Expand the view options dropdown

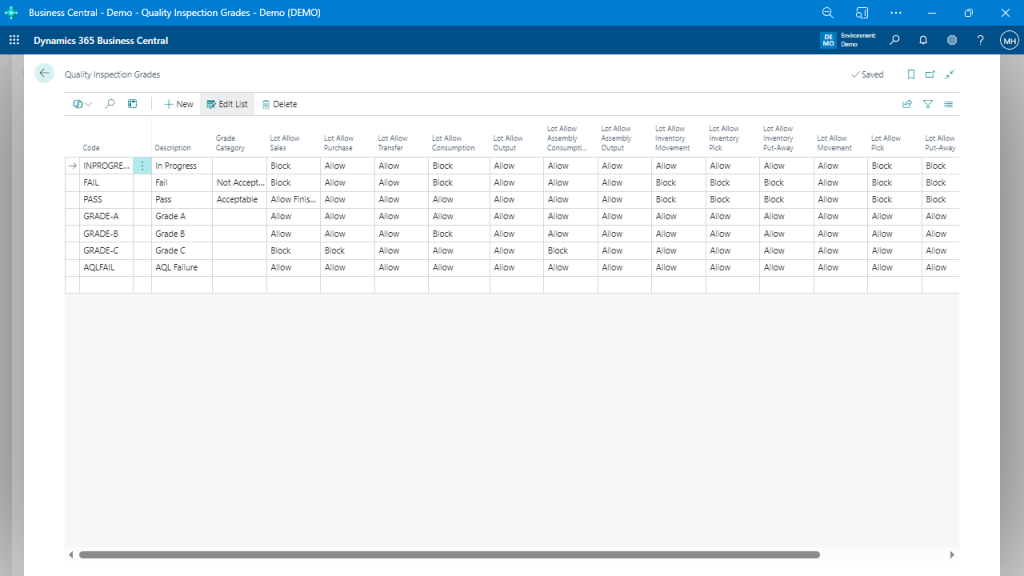pos(82,104)
